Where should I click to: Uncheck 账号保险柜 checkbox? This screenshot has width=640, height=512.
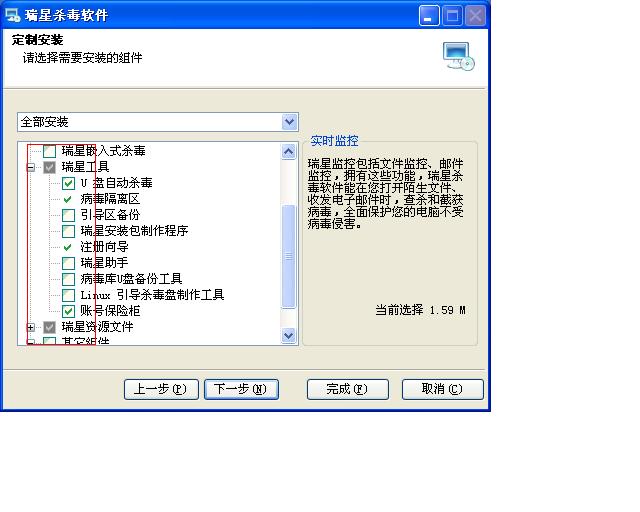coord(68,311)
